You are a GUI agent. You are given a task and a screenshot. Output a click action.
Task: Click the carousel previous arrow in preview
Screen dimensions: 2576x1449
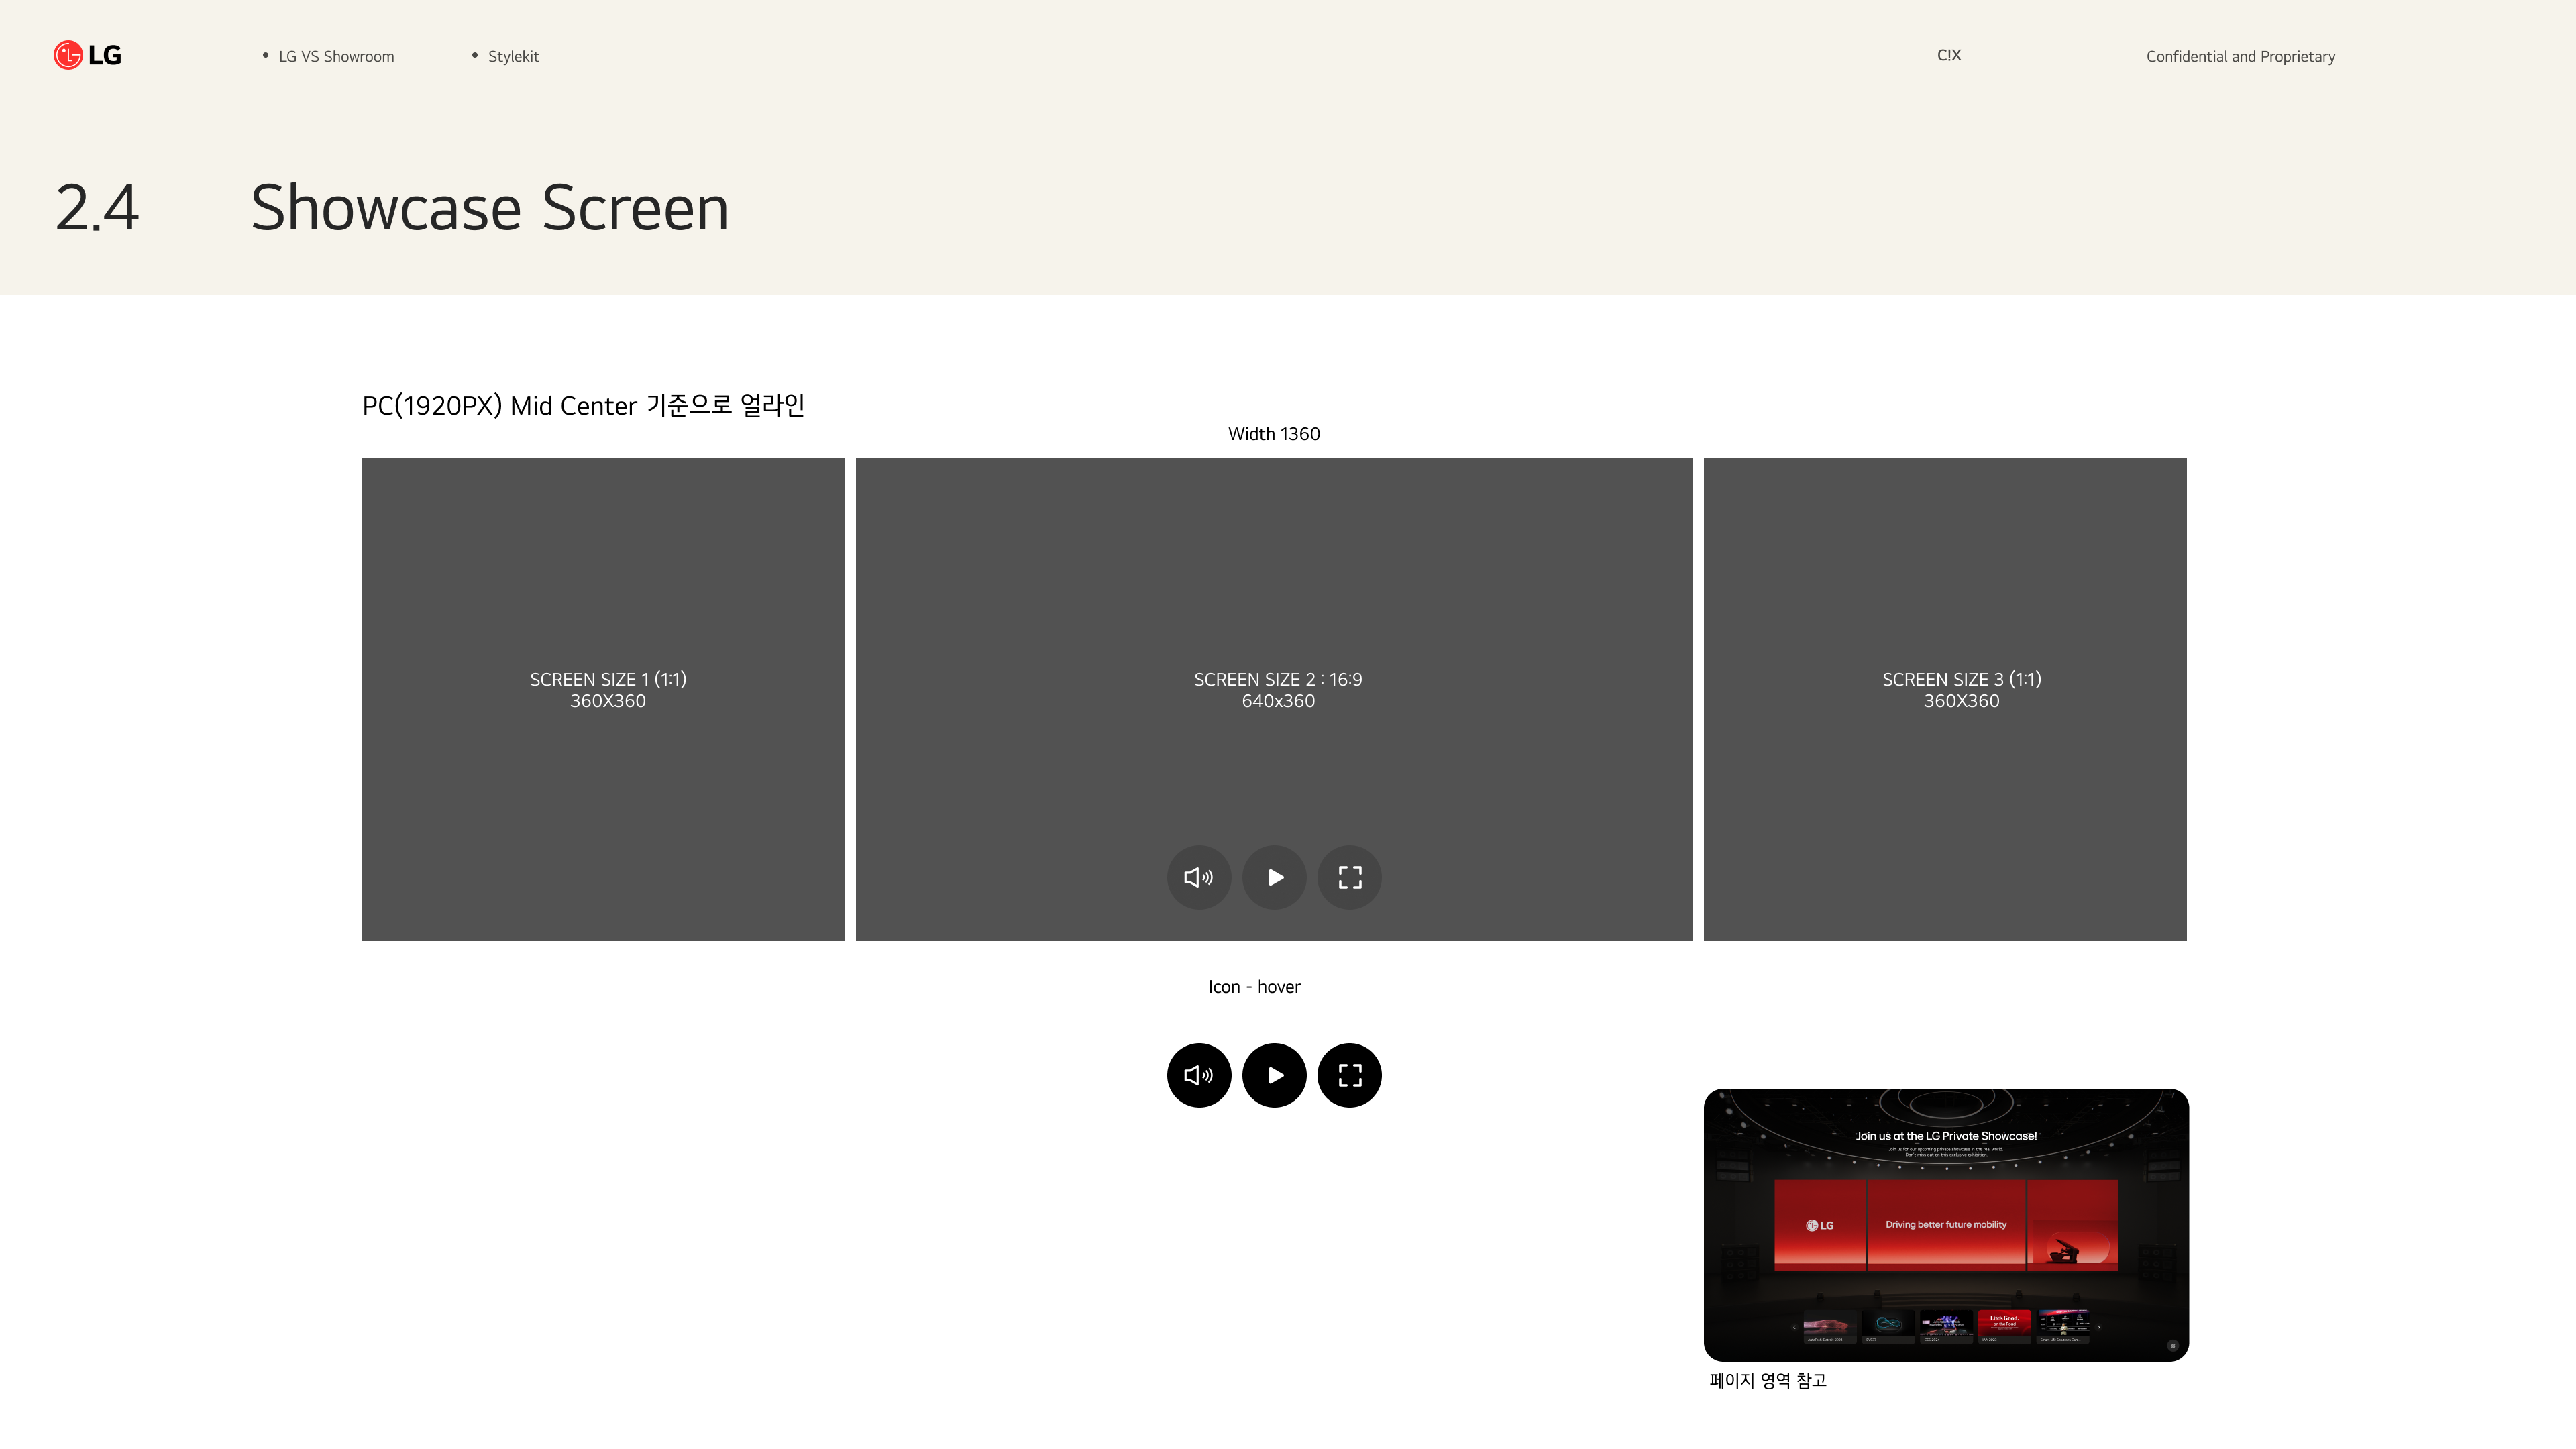(x=1794, y=1327)
